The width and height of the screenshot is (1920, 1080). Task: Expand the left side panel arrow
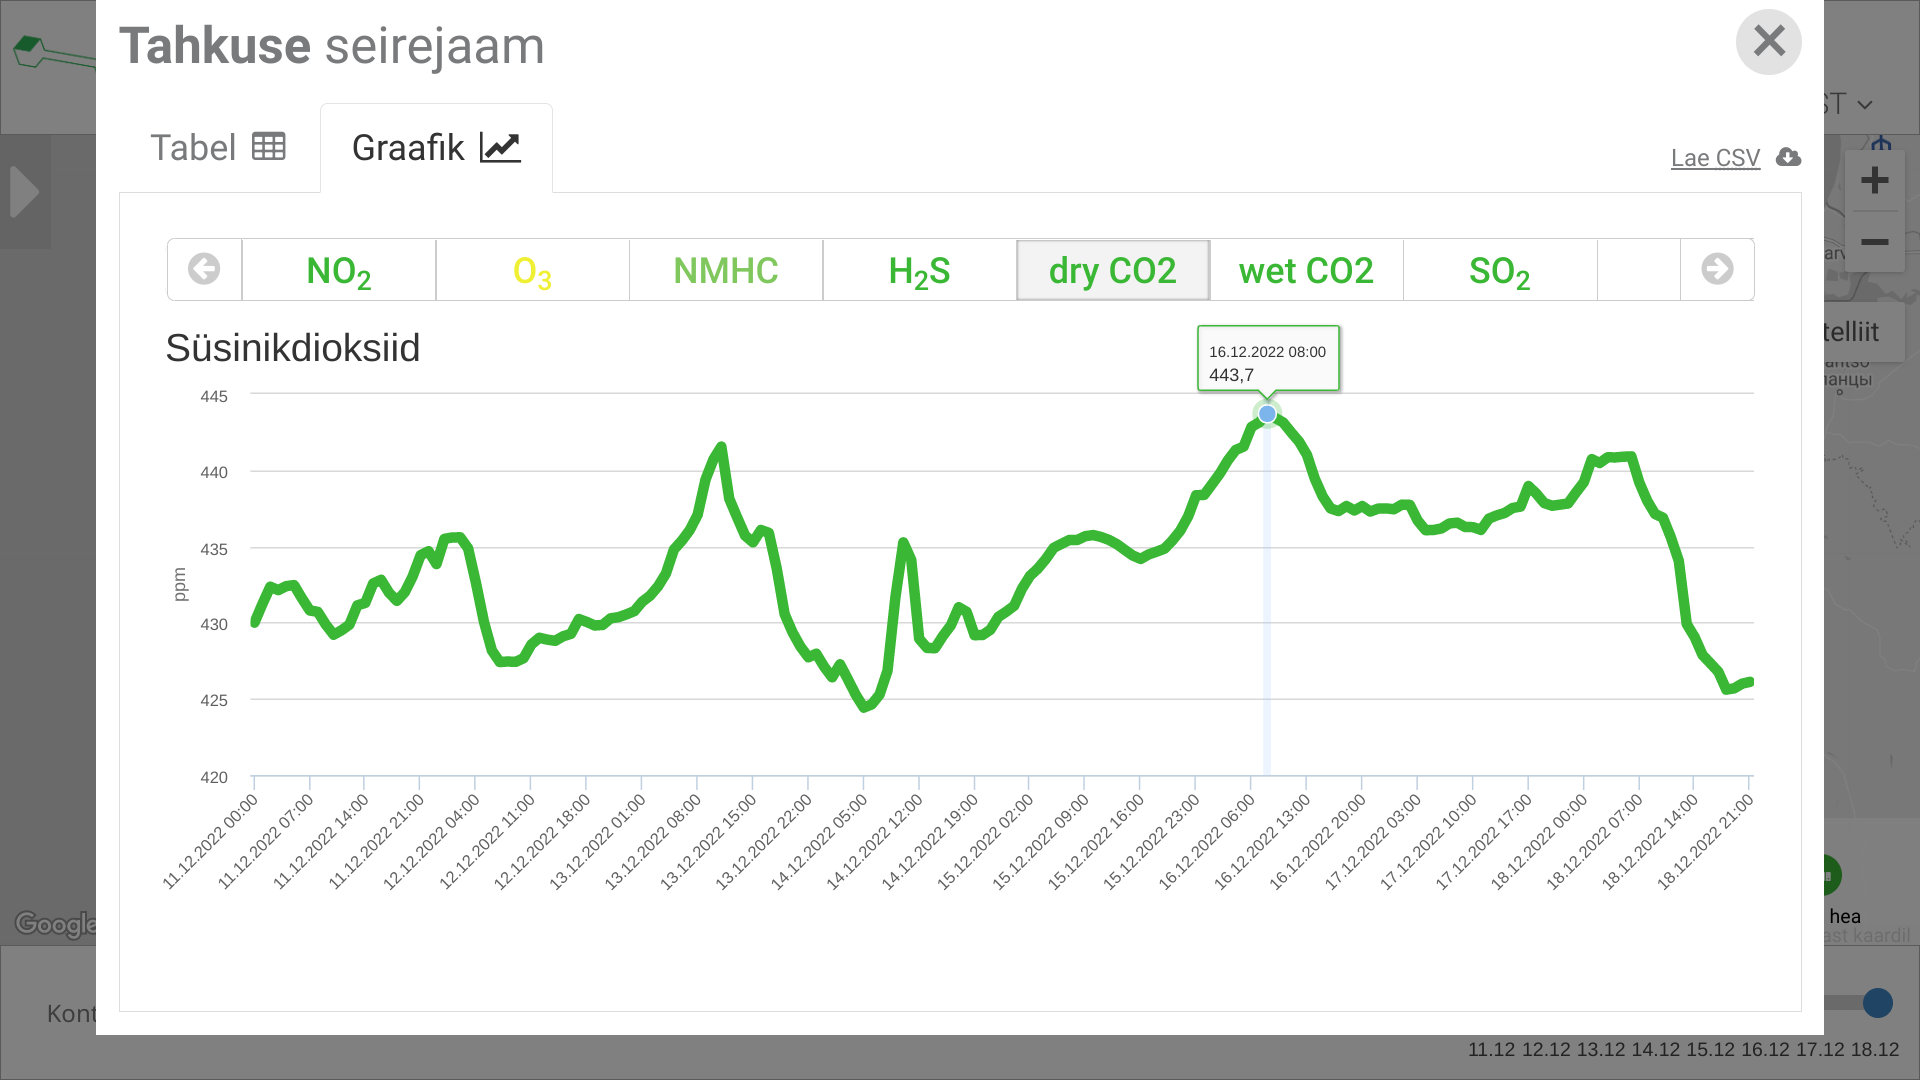click(x=24, y=192)
